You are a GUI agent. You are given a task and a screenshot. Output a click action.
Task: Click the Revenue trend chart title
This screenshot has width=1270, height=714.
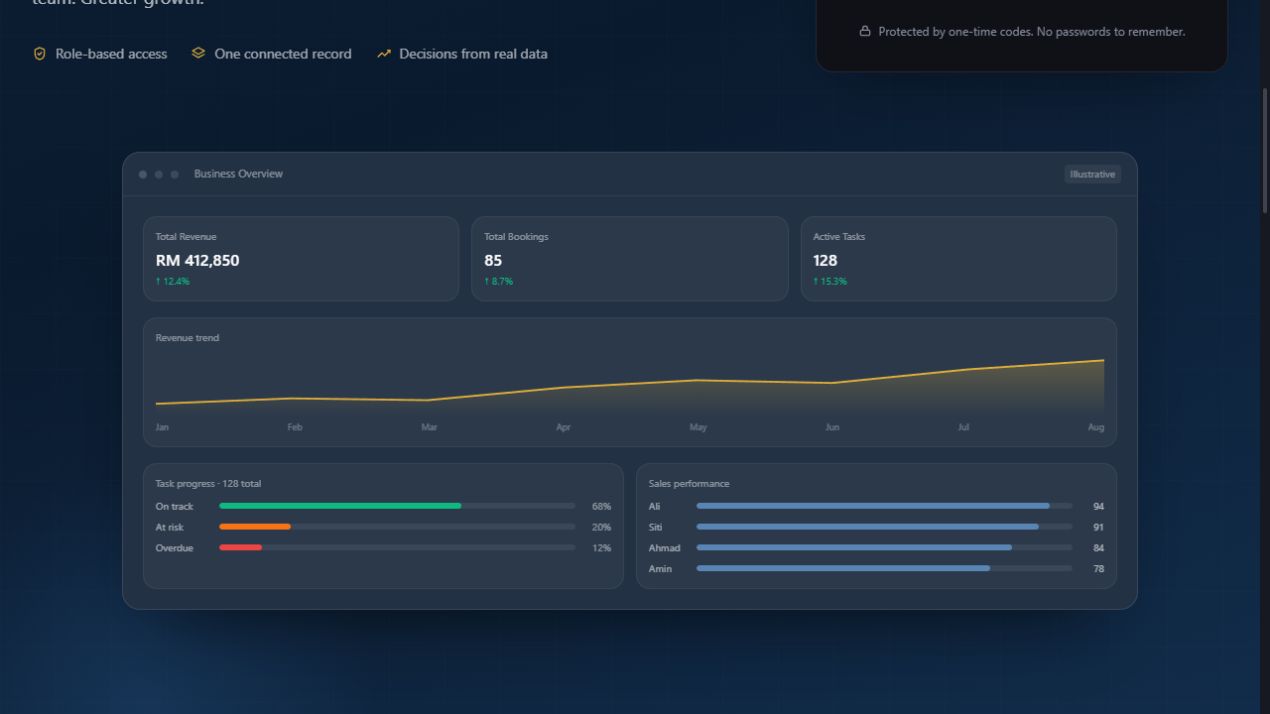point(187,338)
